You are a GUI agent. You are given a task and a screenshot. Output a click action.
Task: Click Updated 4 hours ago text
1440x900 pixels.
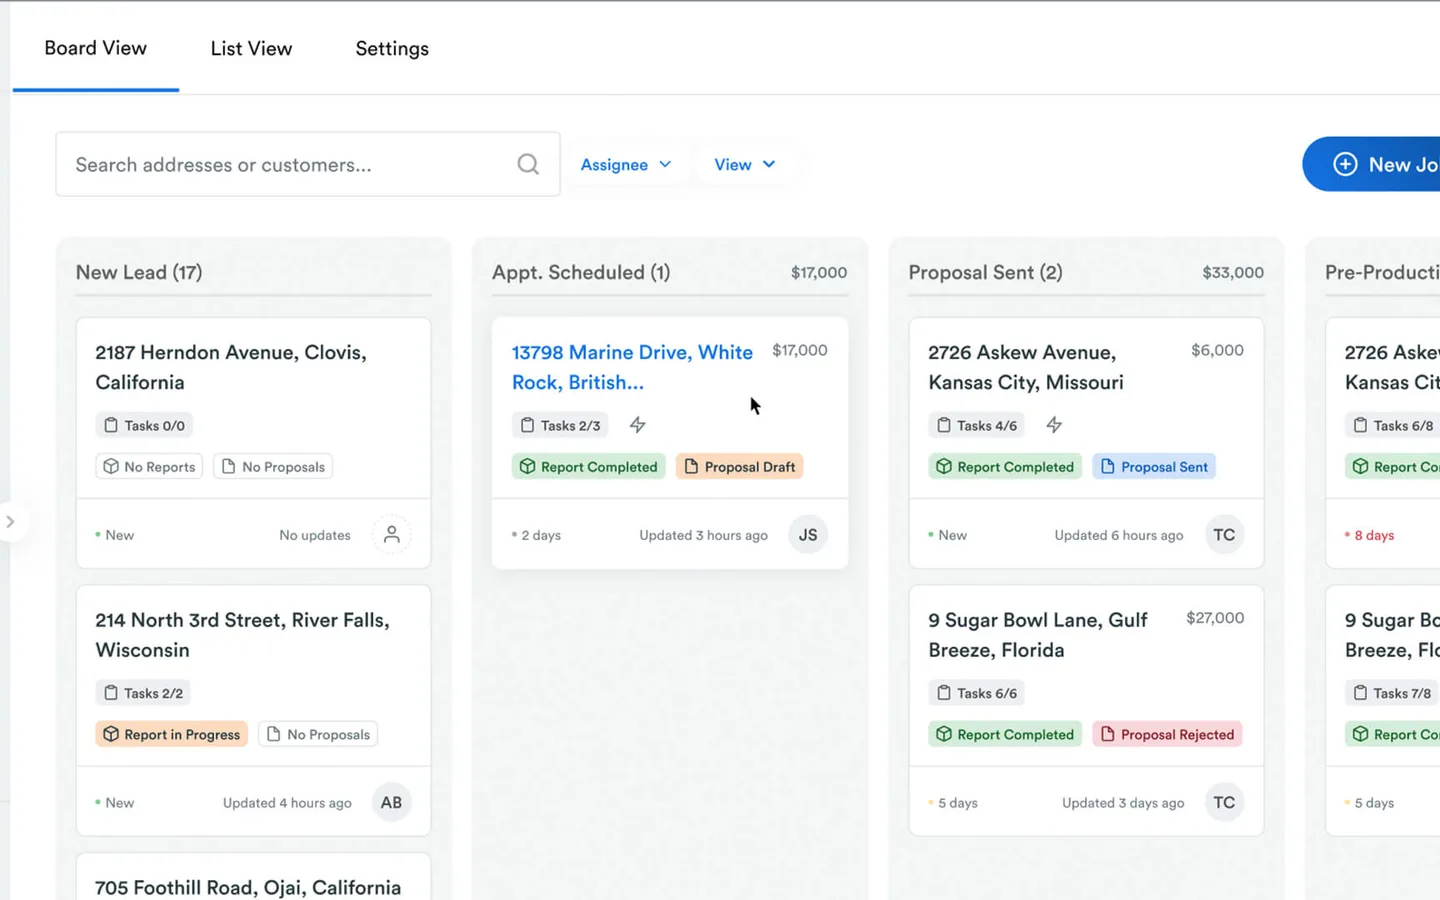coord(287,803)
